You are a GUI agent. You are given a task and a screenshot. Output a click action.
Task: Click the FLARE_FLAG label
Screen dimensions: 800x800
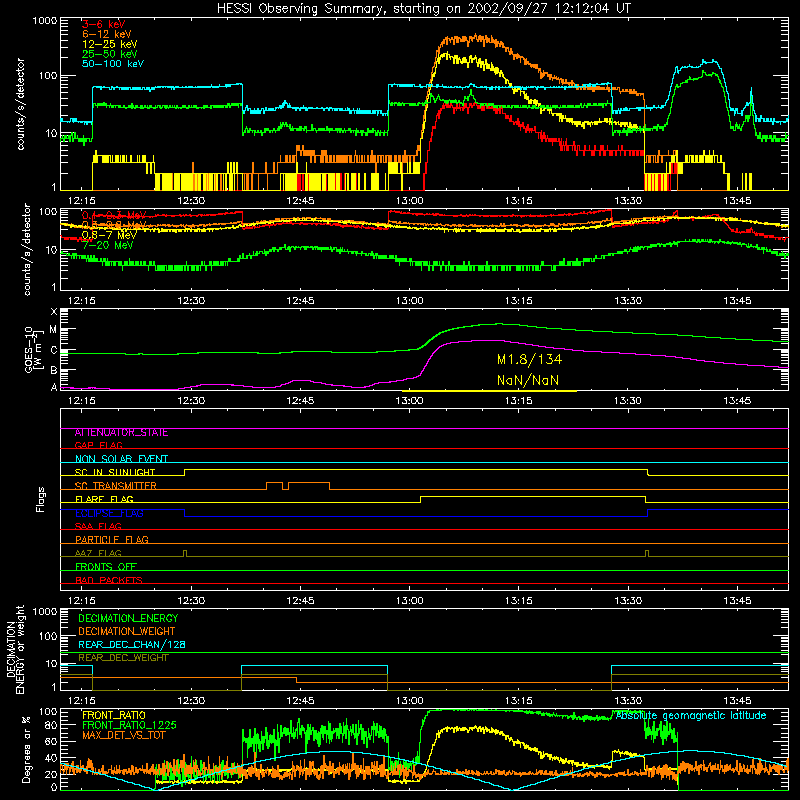coord(104,499)
